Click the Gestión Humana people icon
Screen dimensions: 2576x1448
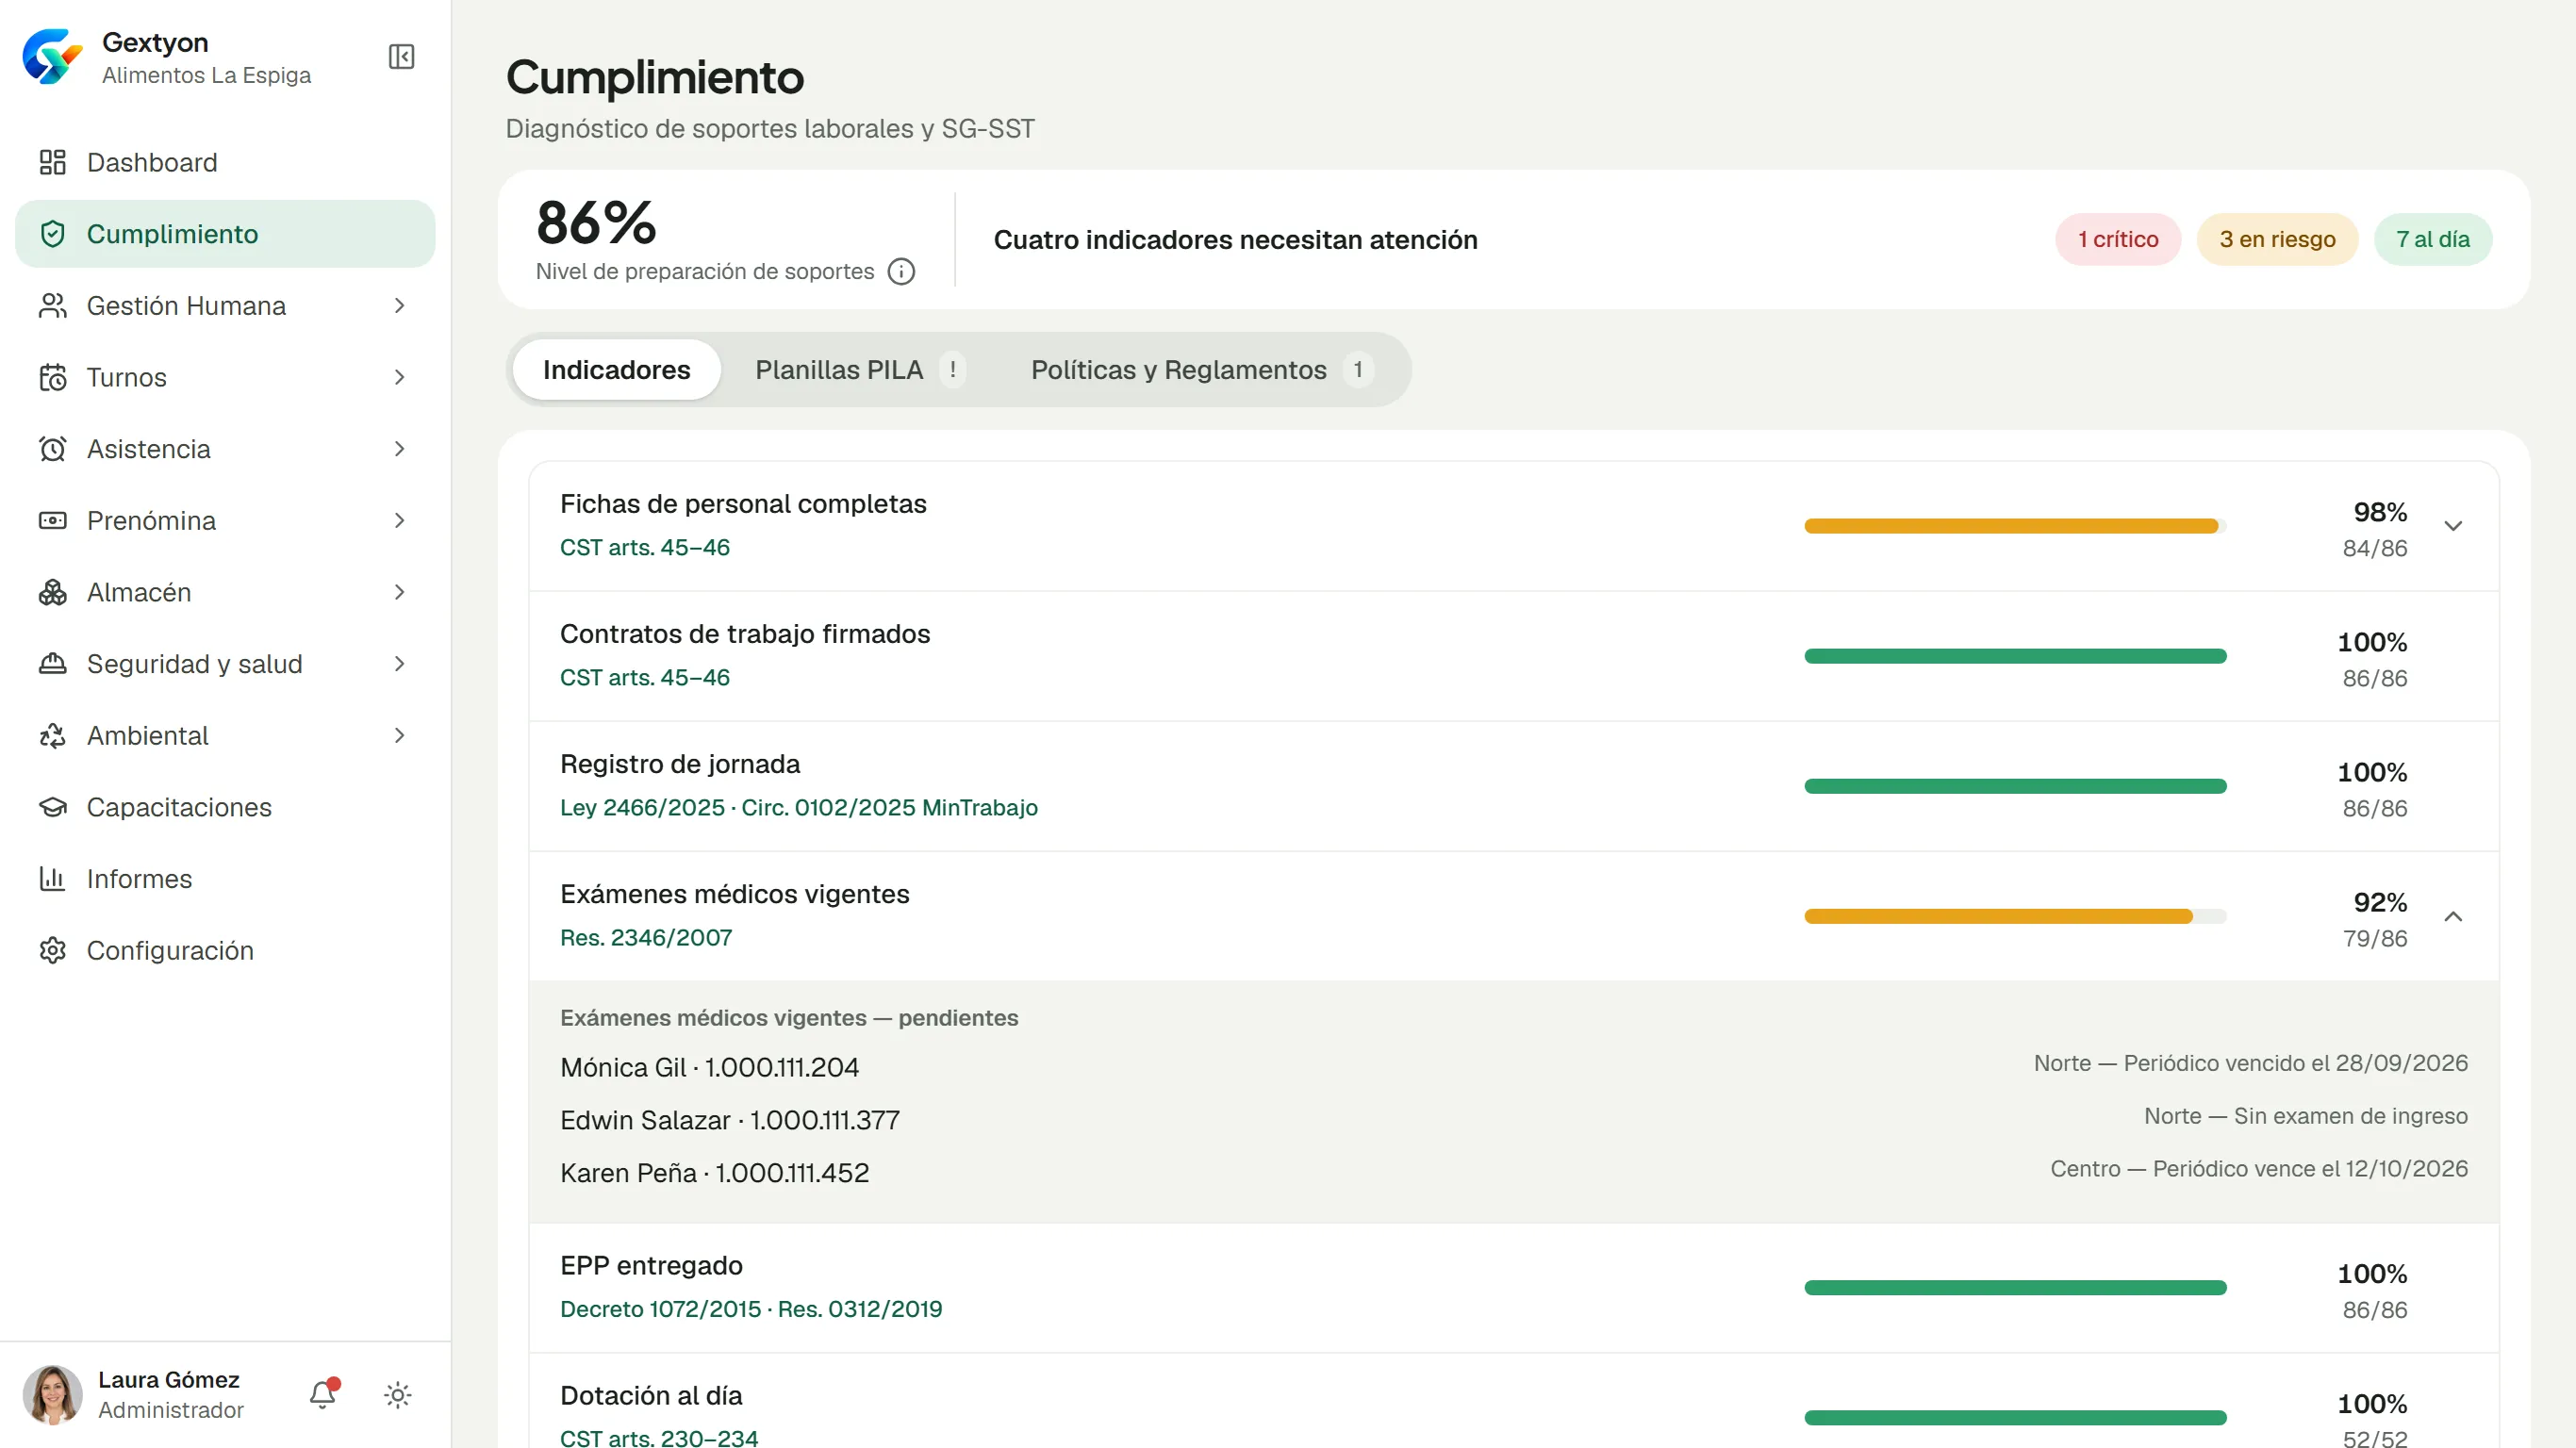click(52, 306)
